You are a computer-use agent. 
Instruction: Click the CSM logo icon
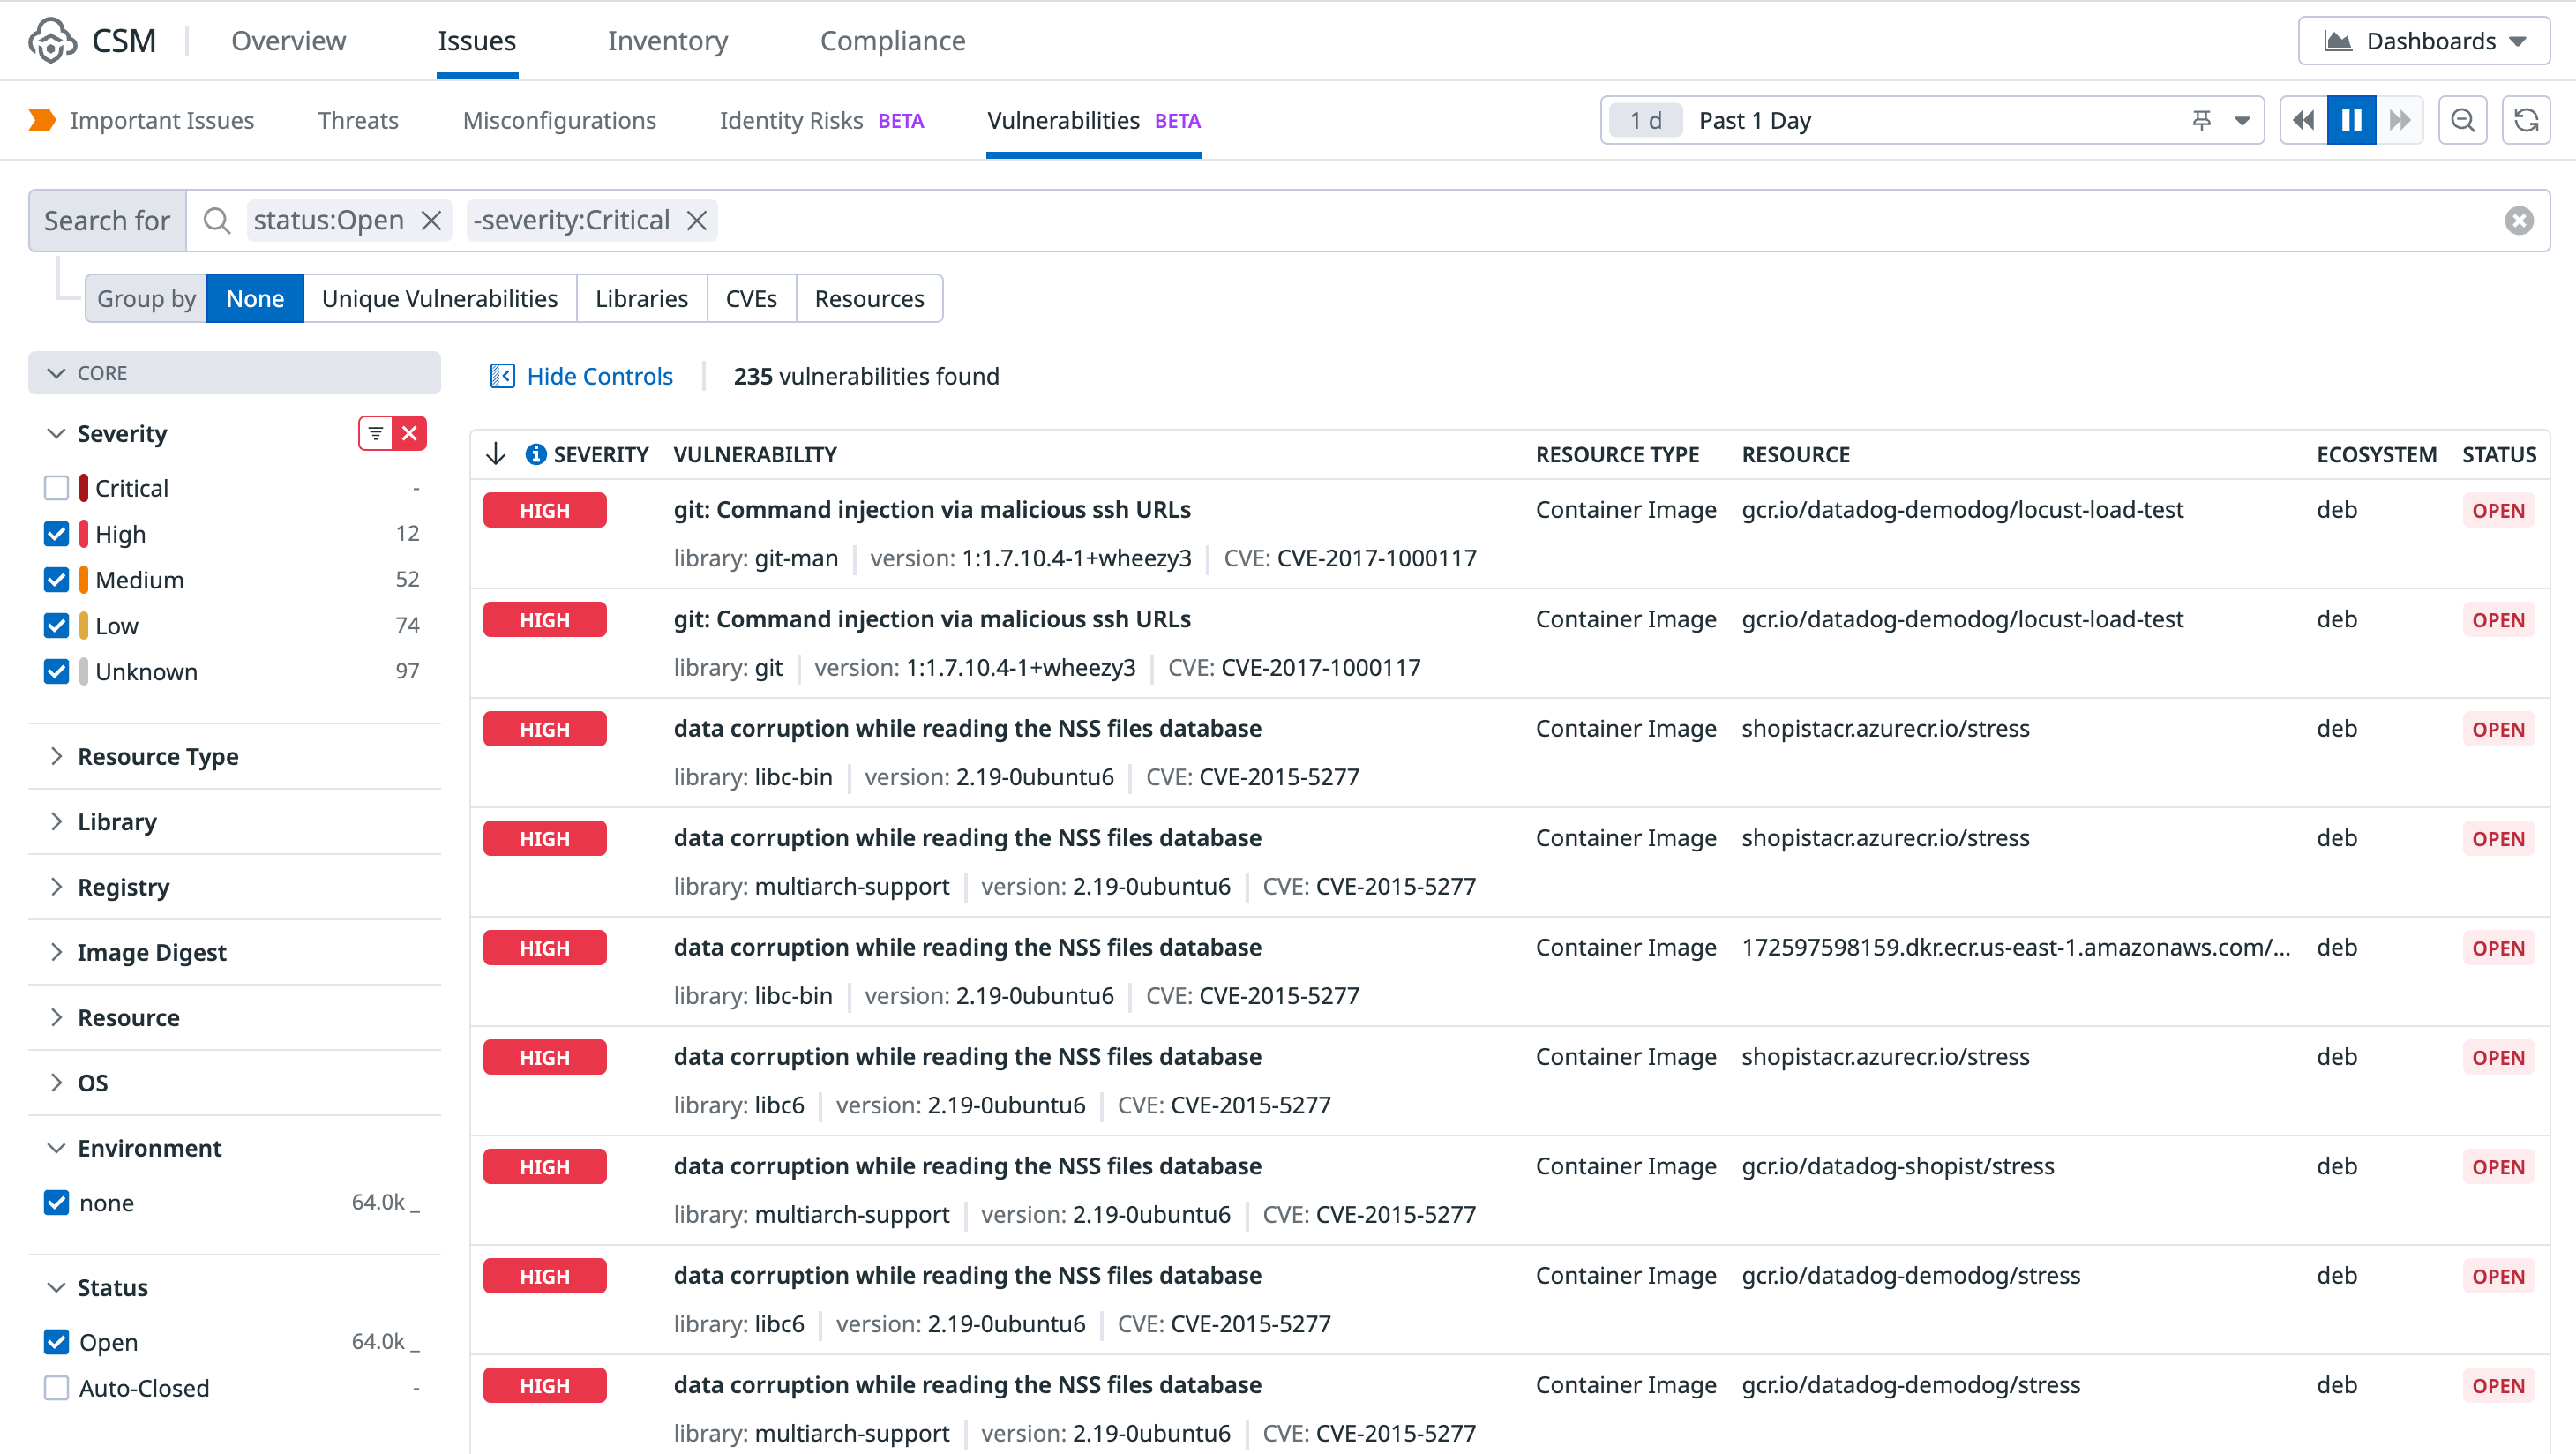[x=52, y=41]
